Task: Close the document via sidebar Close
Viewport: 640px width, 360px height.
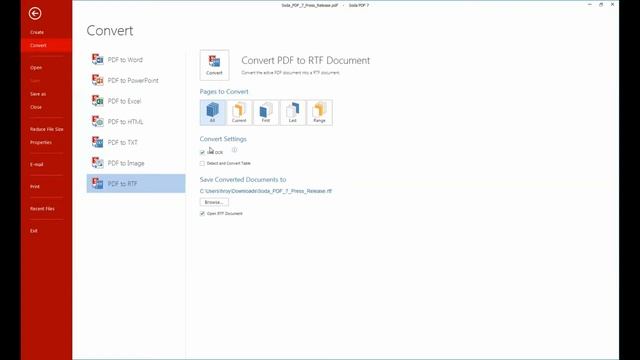Action: coord(36,107)
